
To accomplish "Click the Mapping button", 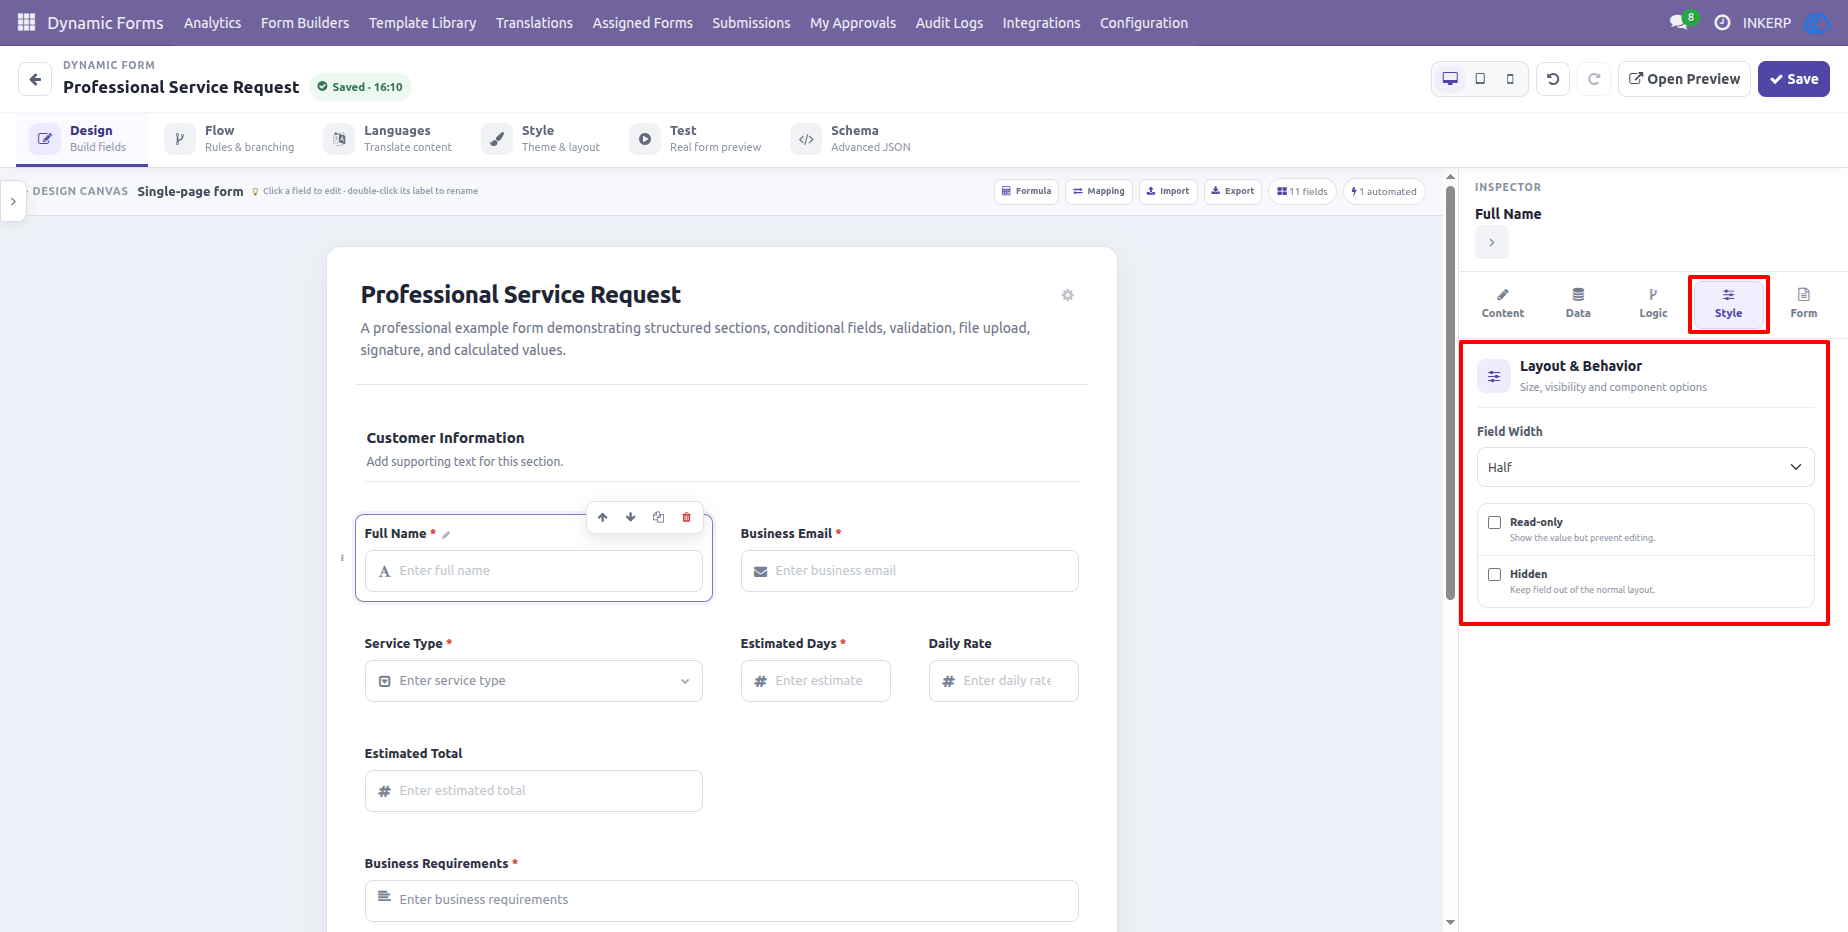I will point(1098,191).
